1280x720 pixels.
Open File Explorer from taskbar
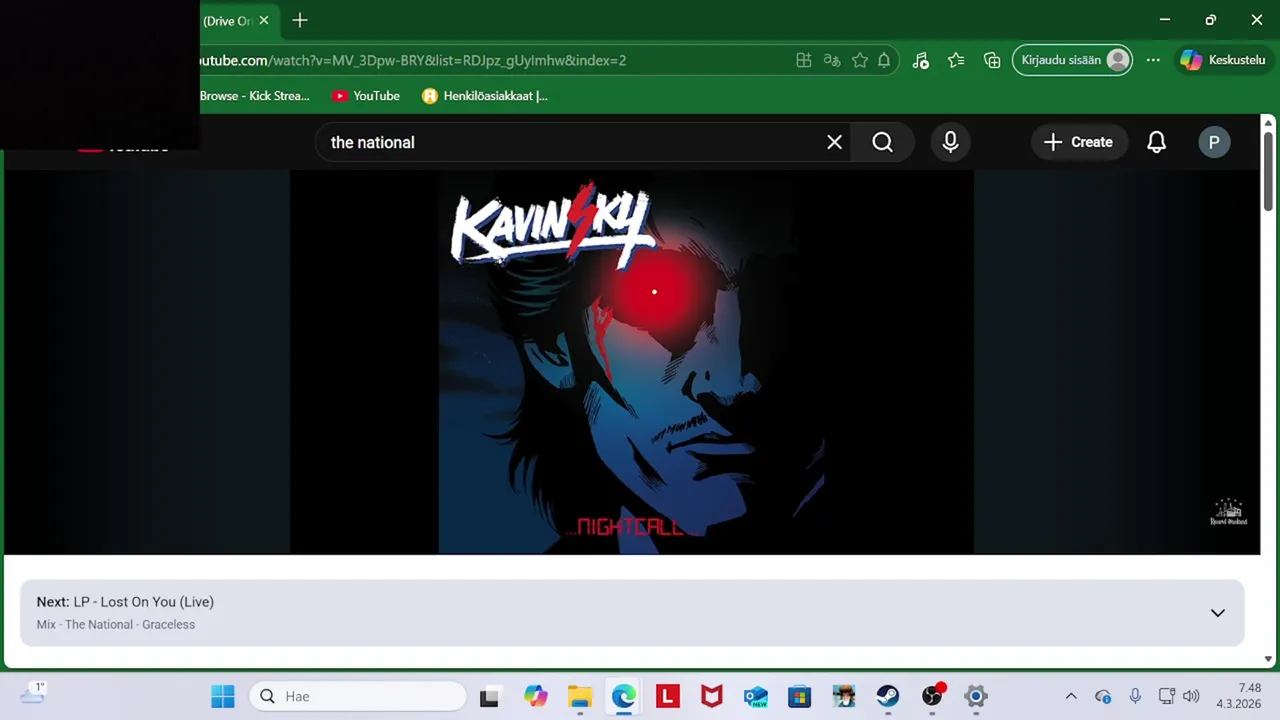point(580,696)
